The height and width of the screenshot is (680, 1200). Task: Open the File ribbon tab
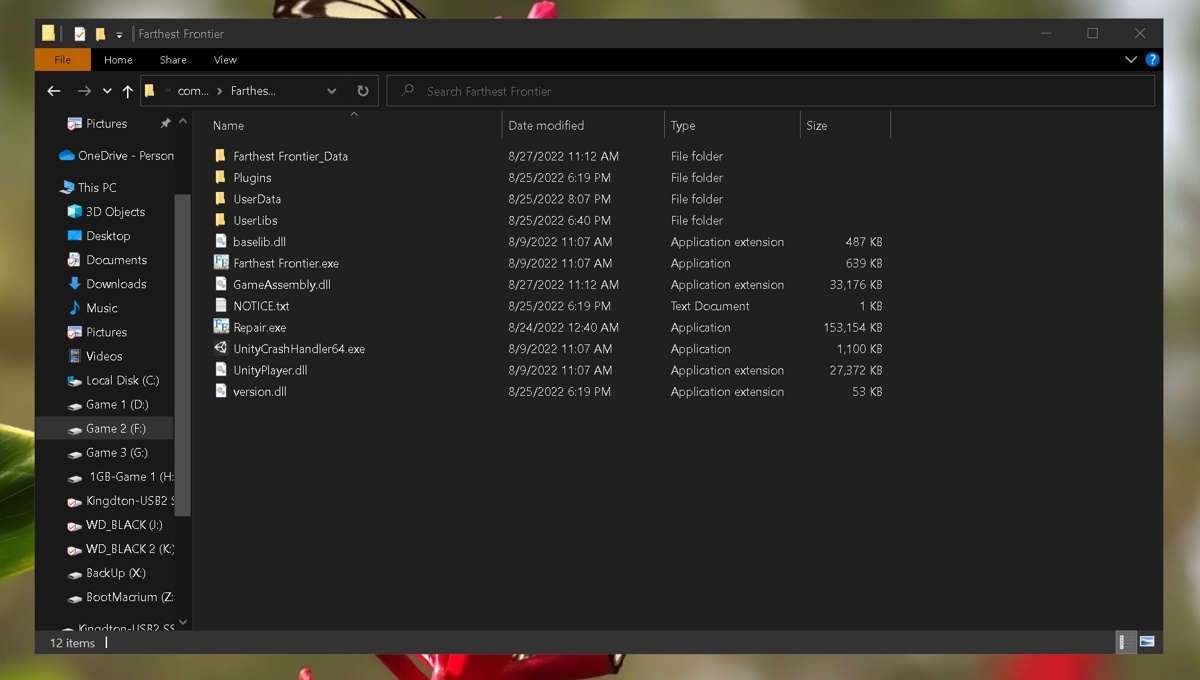(x=62, y=60)
